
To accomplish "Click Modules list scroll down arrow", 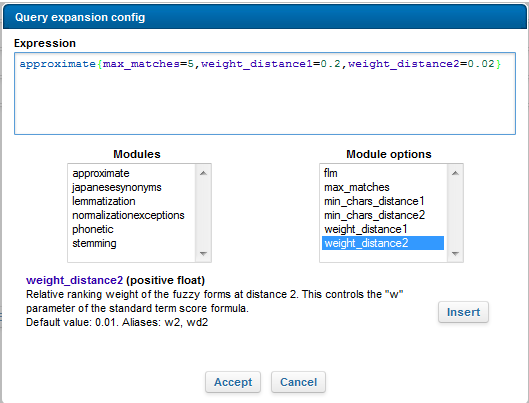I will [x=203, y=254].
